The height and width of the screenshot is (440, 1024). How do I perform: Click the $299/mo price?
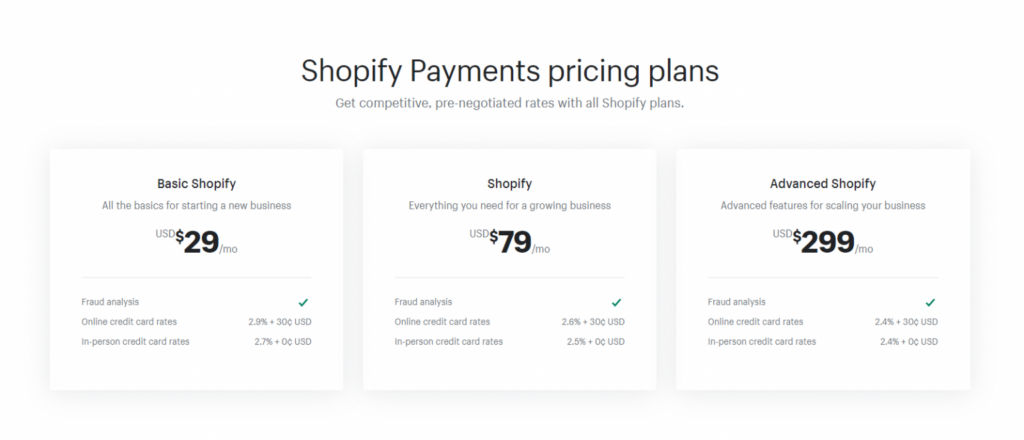(823, 242)
